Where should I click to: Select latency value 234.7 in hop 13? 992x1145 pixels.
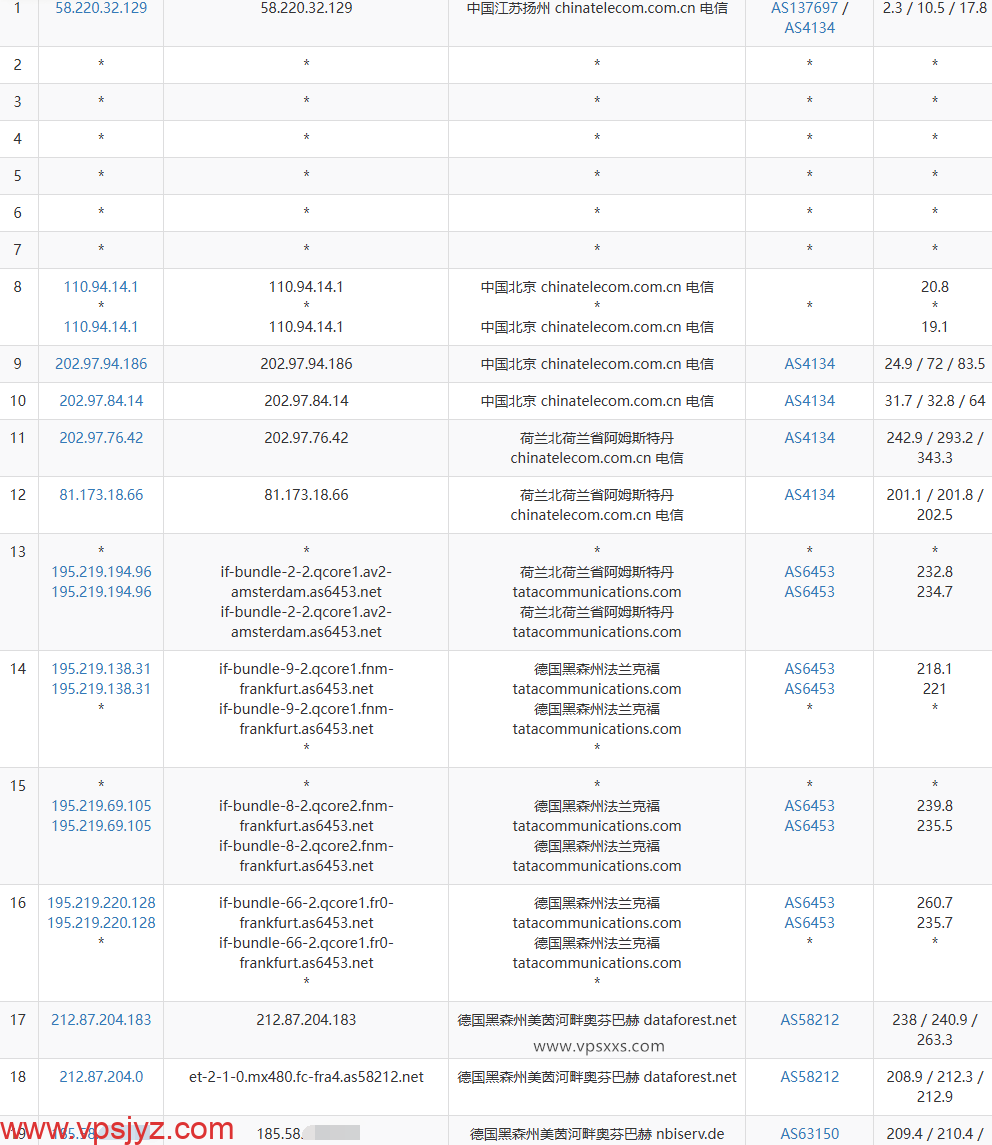pyautogui.click(x=934, y=592)
